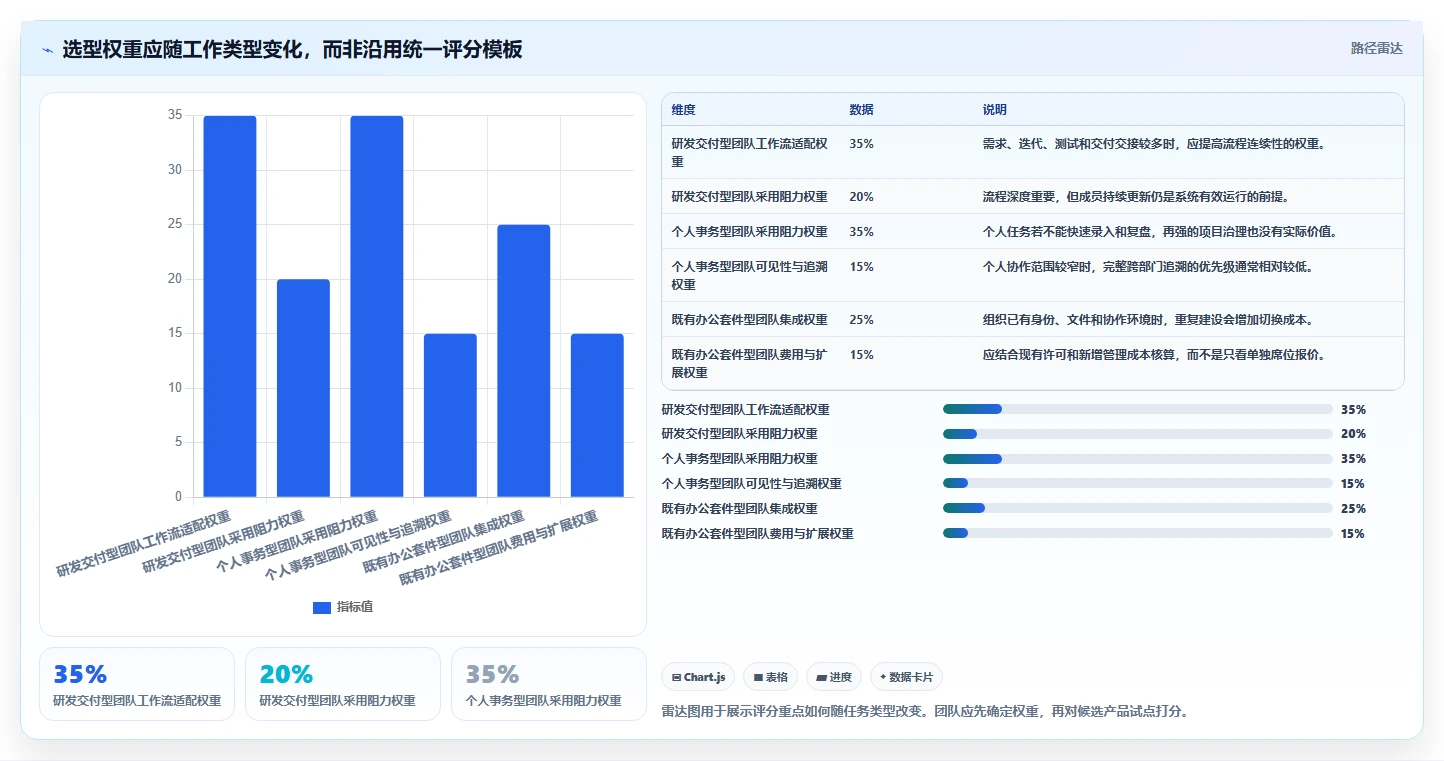Click the description starting 个人任务若不能快速录入
Screen dimensions: 1444x761
click(x=1160, y=231)
